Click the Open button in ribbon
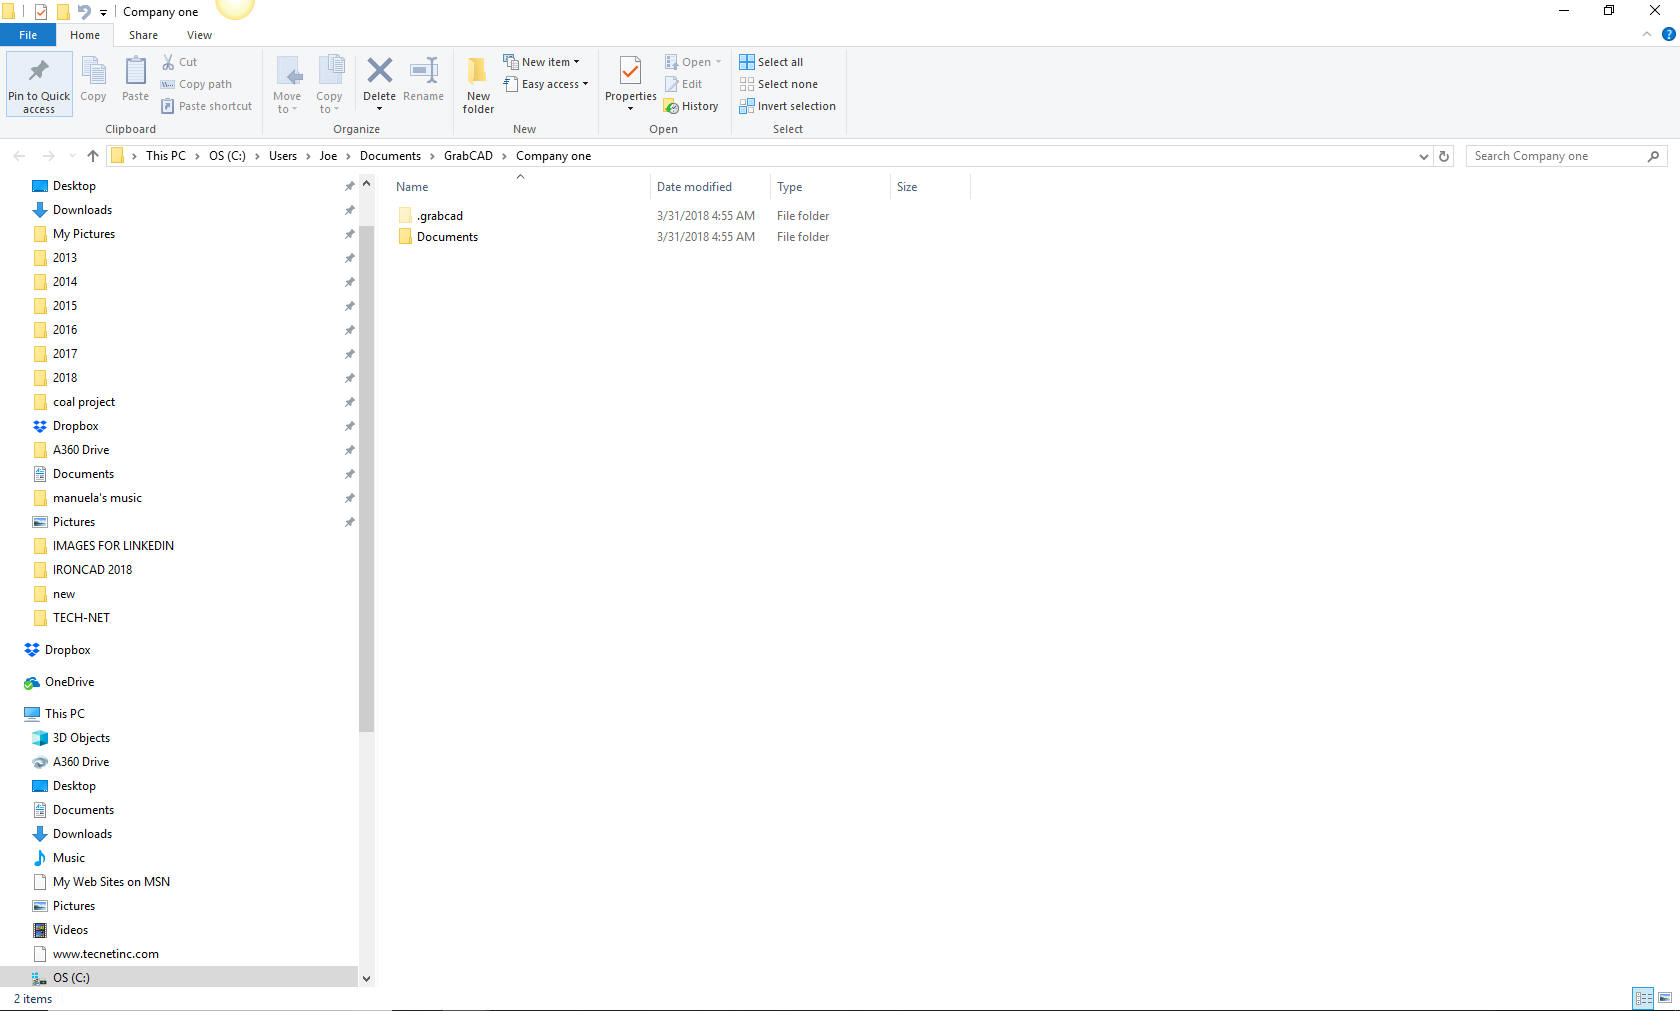Viewport: 1680px width, 1011px height. (x=693, y=62)
